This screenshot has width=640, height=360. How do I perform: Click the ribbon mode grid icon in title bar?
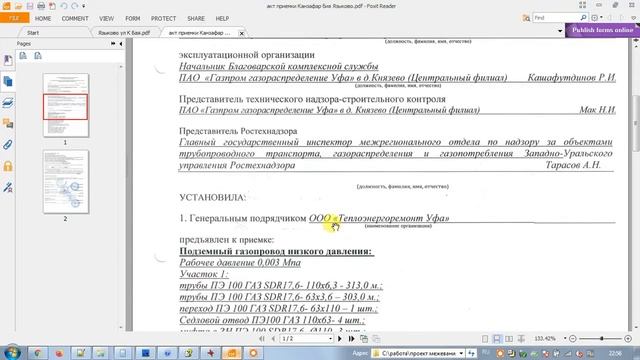(x=582, y=5)
